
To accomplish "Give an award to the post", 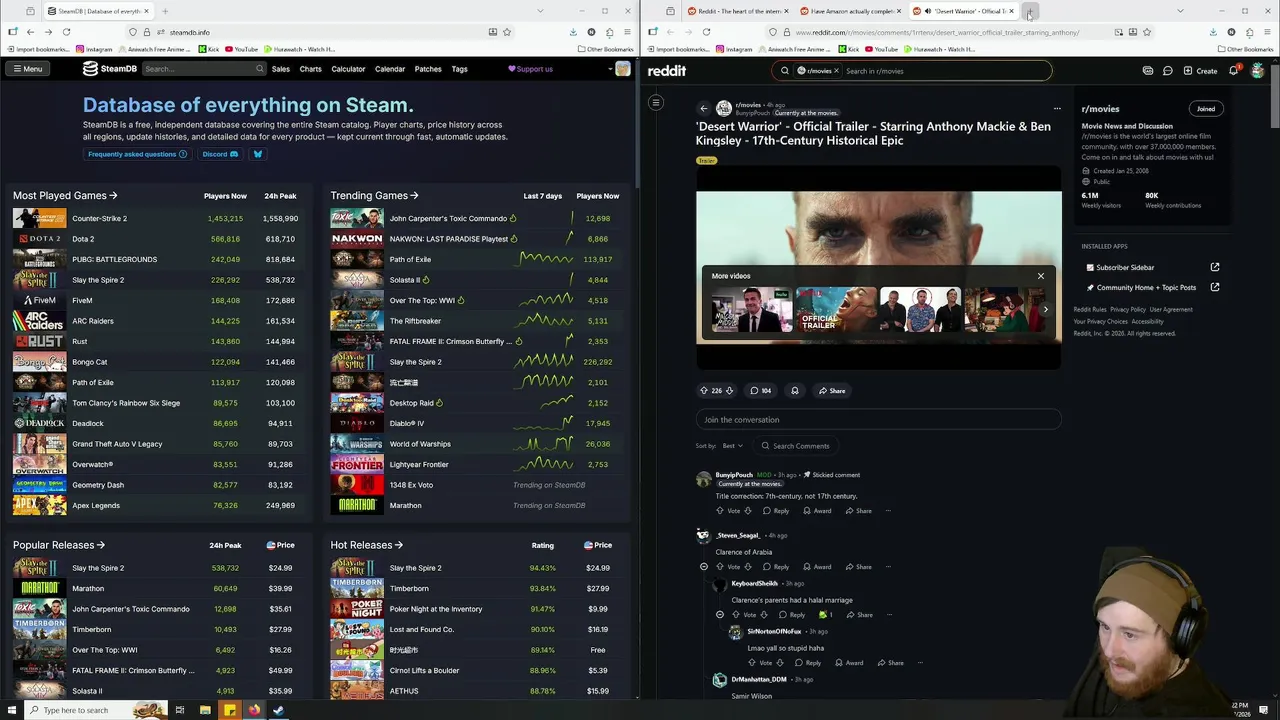I will click(x=795, y=391).
